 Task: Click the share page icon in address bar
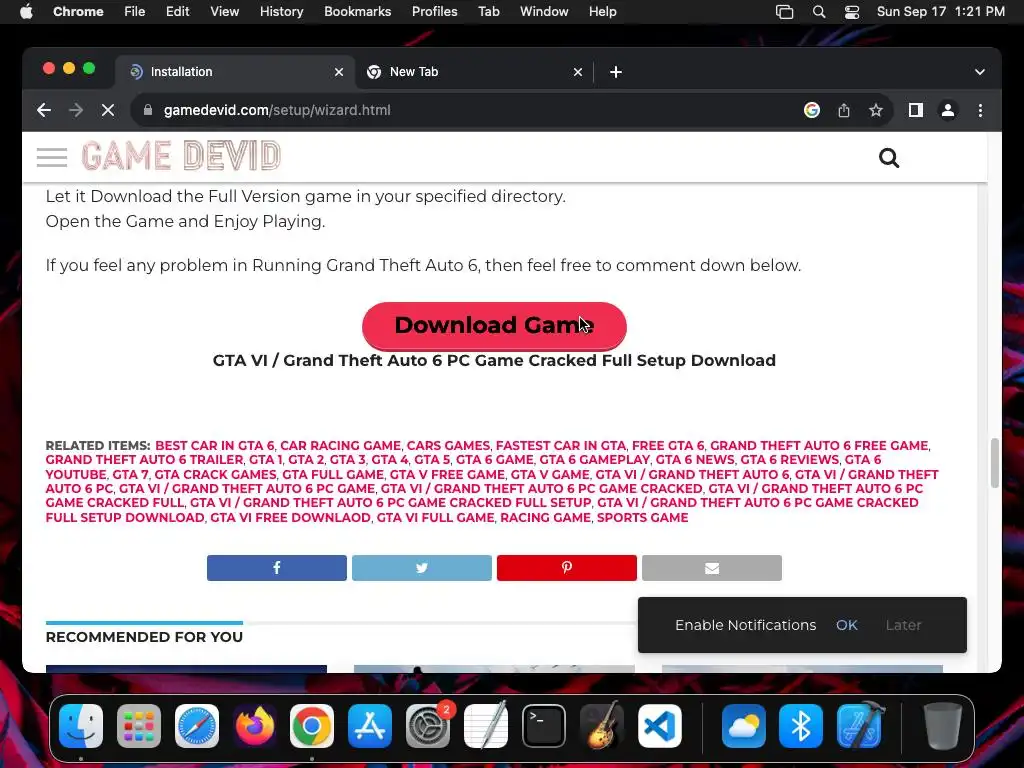(844, 110)
